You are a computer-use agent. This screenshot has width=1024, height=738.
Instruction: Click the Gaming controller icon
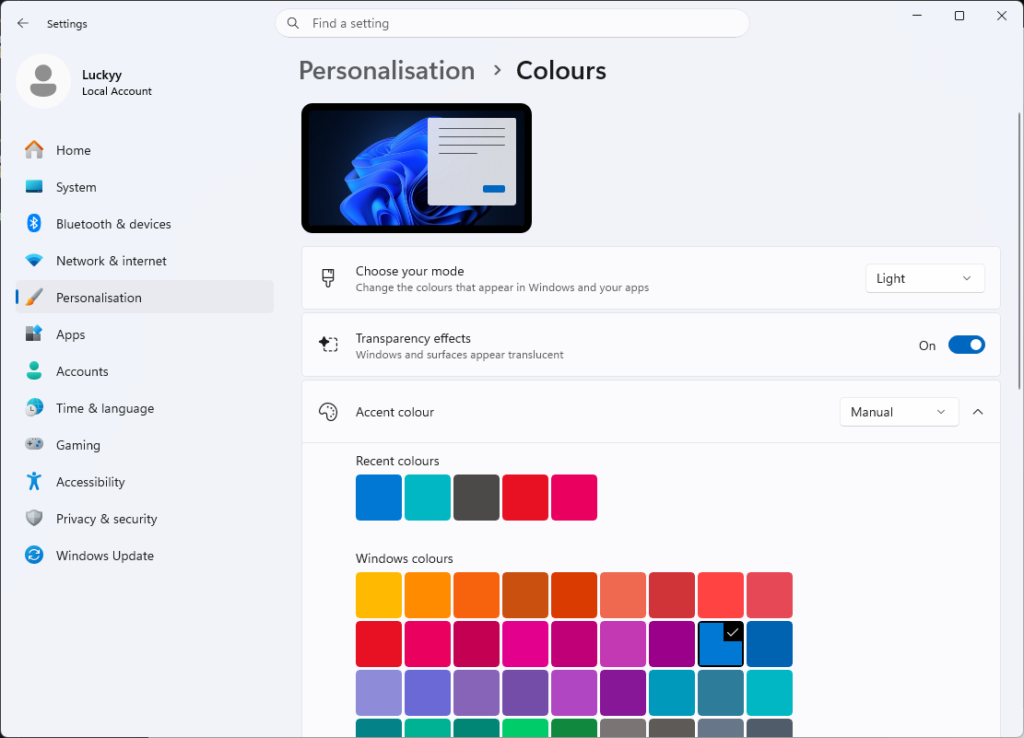[x=34, y=444]
